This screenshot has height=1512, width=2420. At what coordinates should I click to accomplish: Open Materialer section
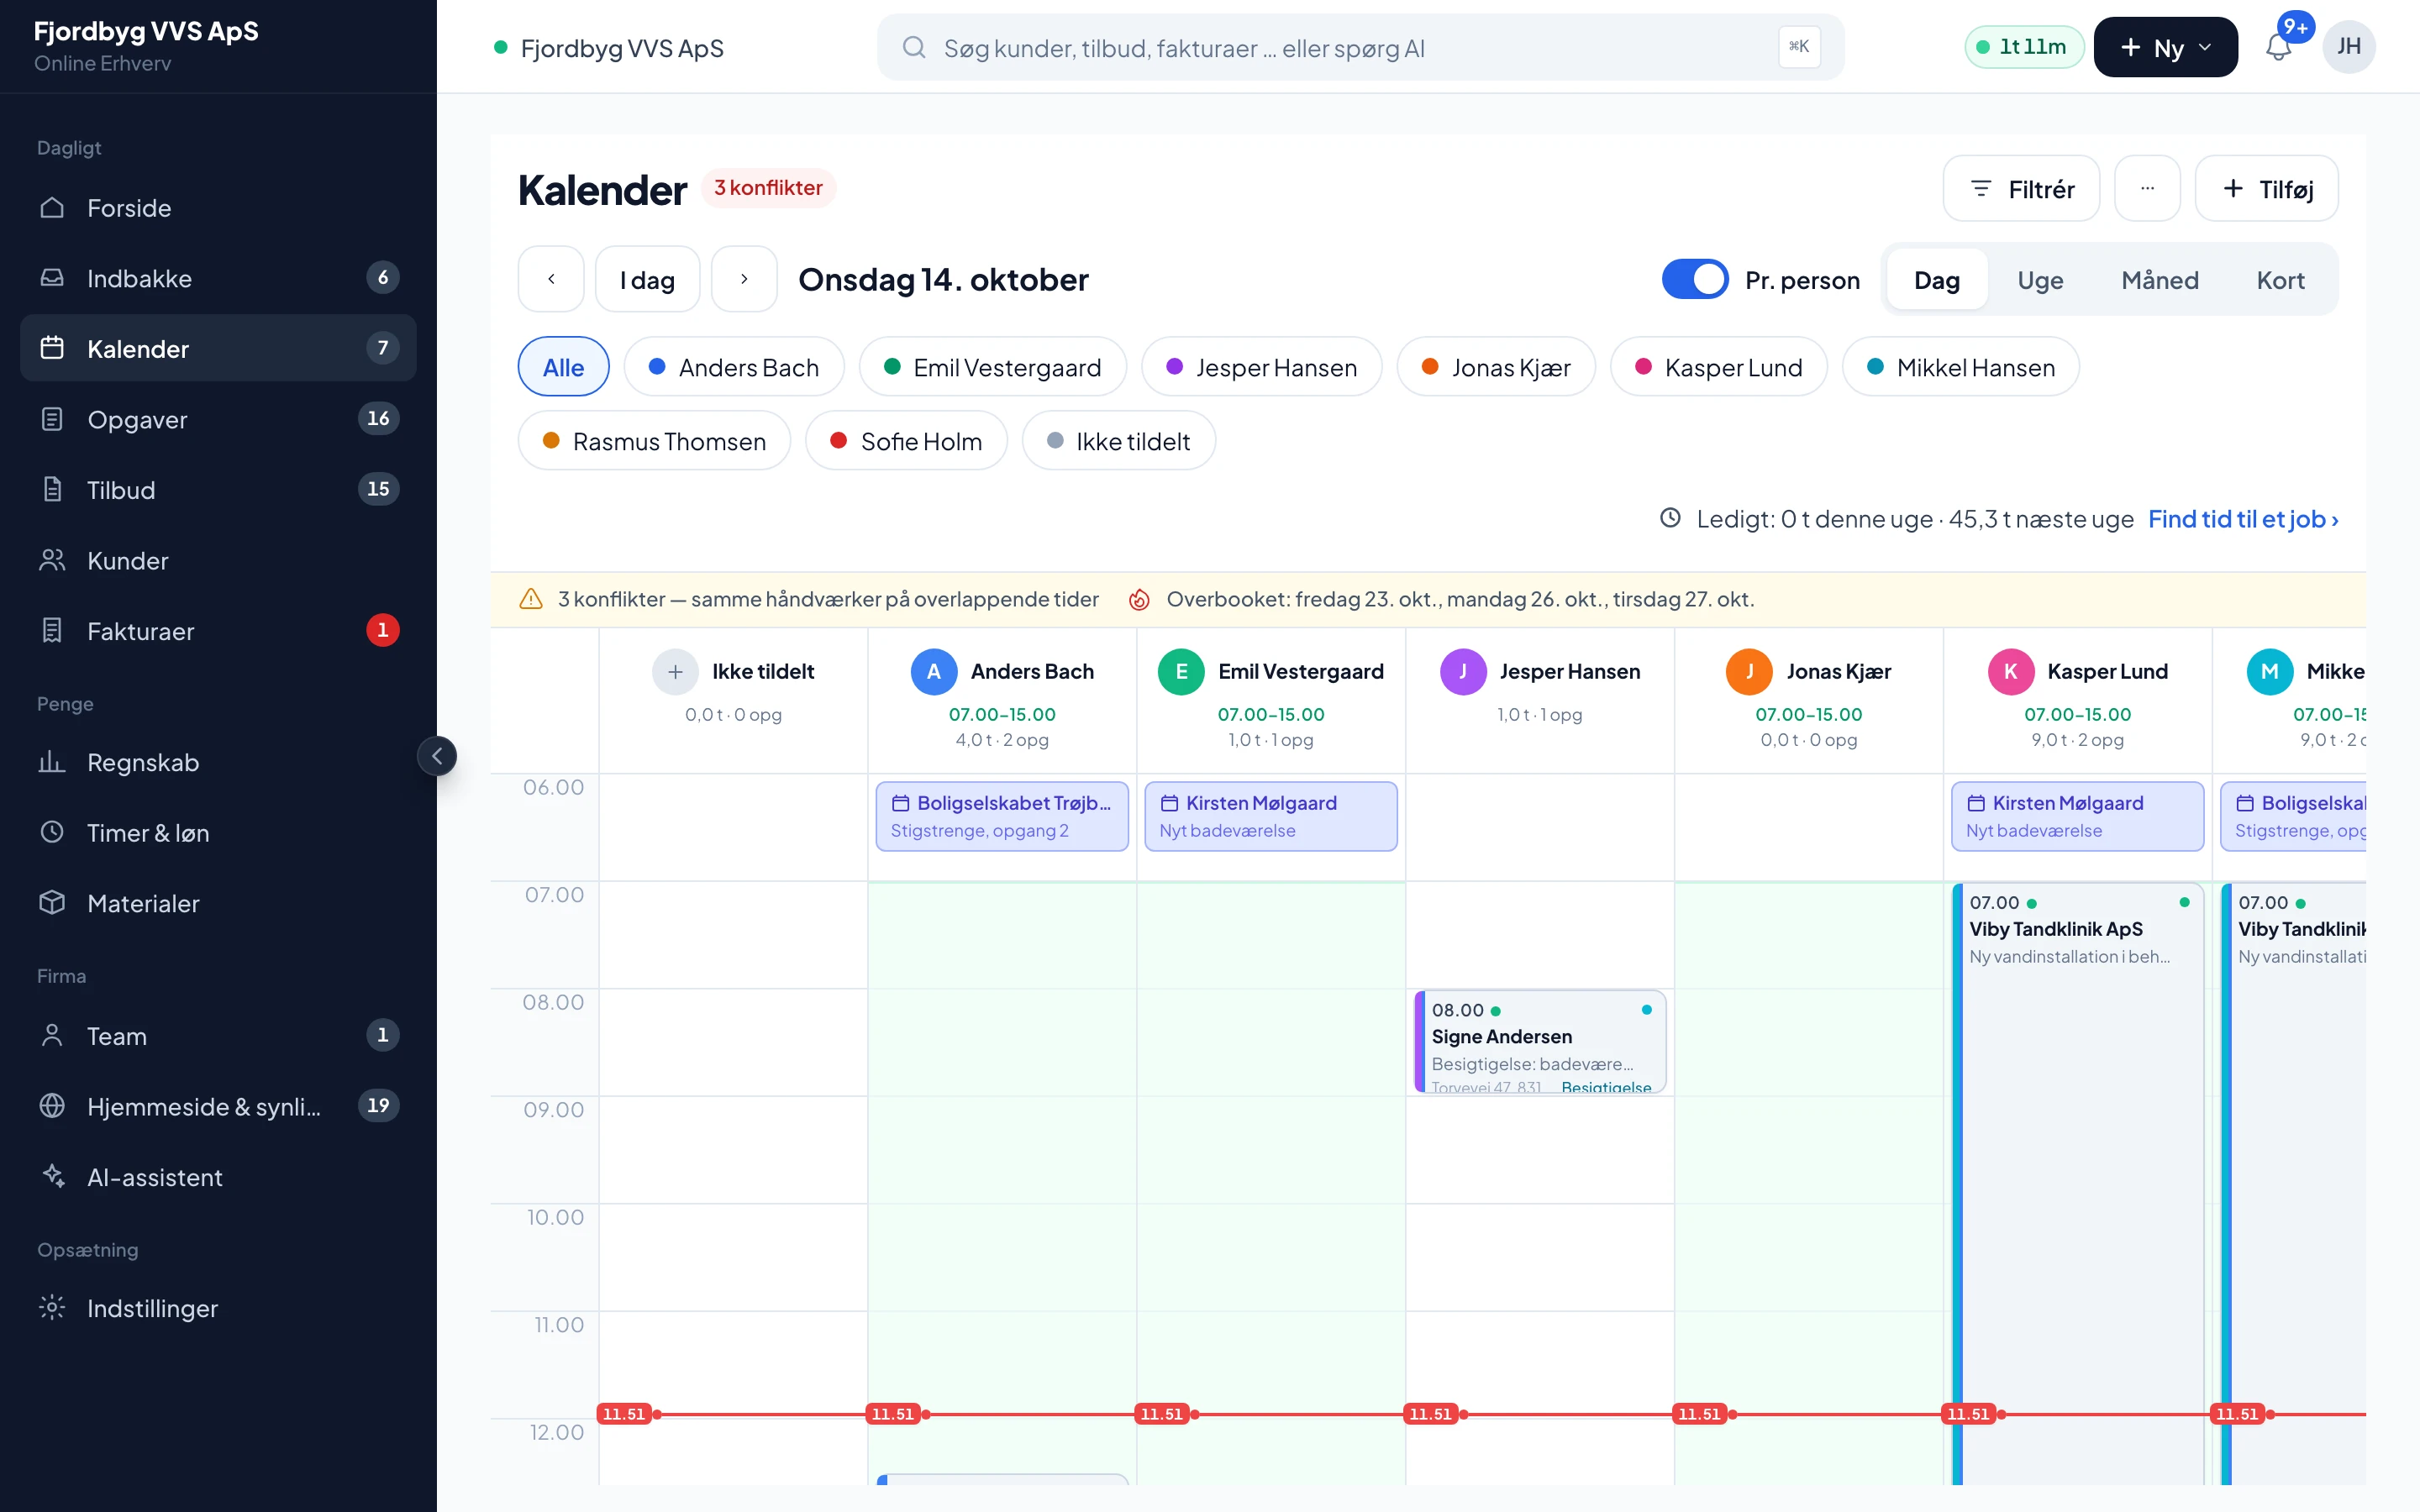coord(218,904)
